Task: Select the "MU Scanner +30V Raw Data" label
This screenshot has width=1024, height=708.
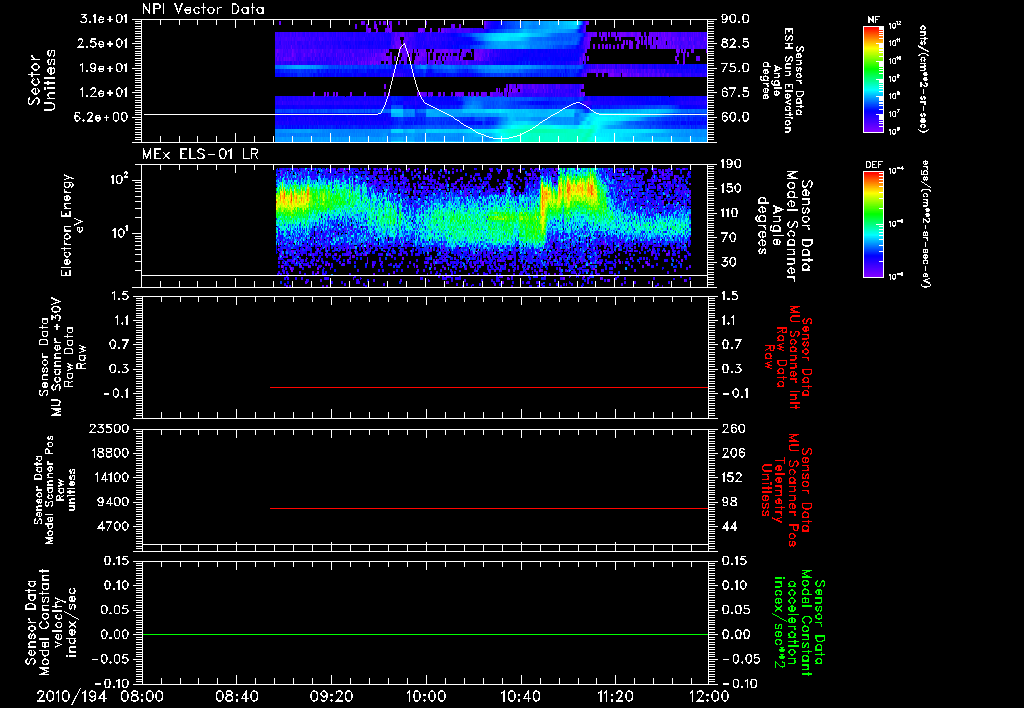Action: click(x=61, y=358)
